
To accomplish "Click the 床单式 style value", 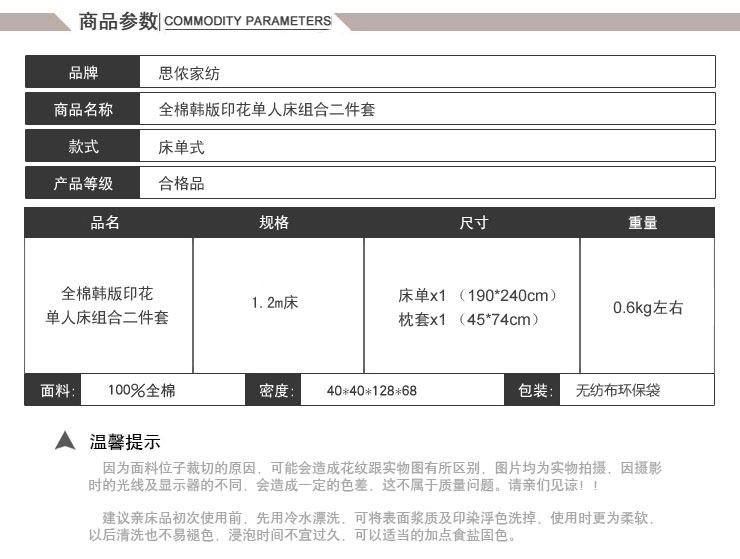I will [182, 147].
